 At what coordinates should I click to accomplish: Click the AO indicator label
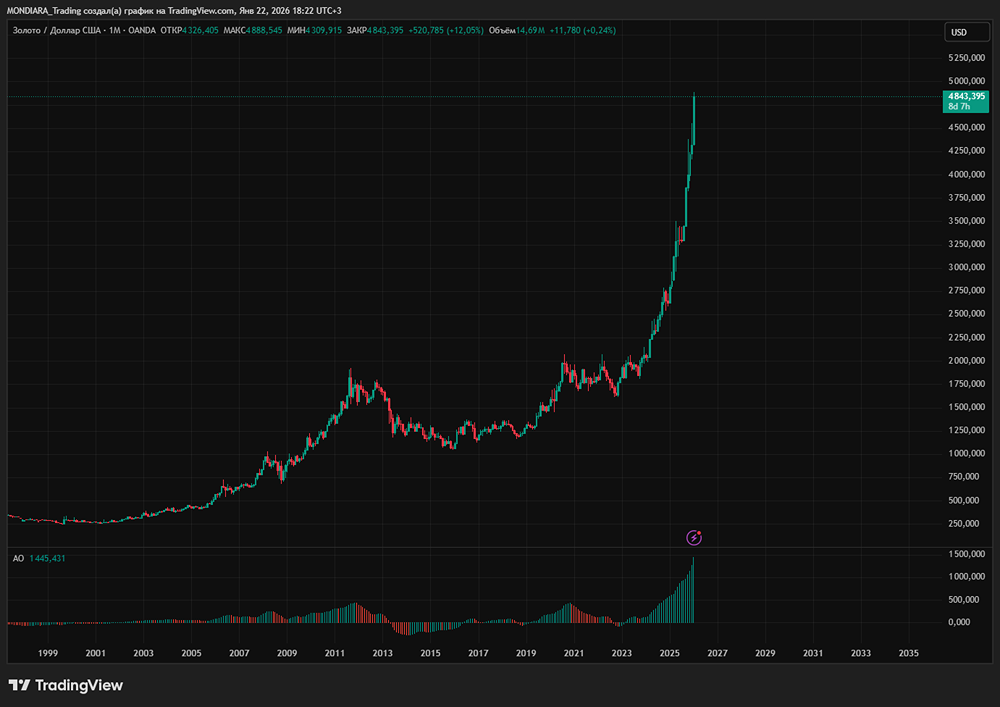tap(18, 558)
